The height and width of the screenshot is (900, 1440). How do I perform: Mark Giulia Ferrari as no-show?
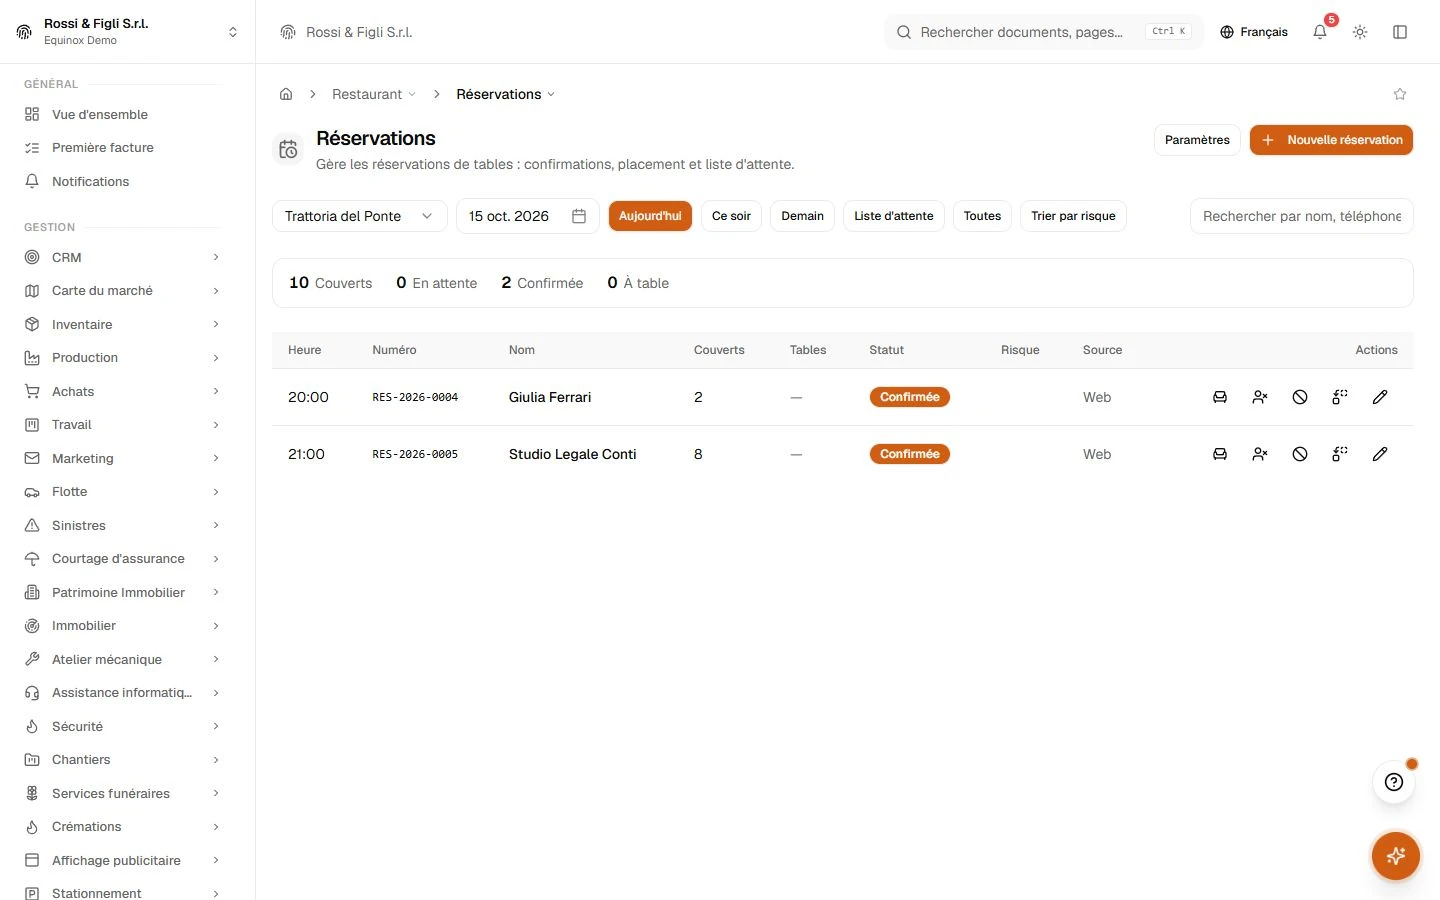[1260, 397]
